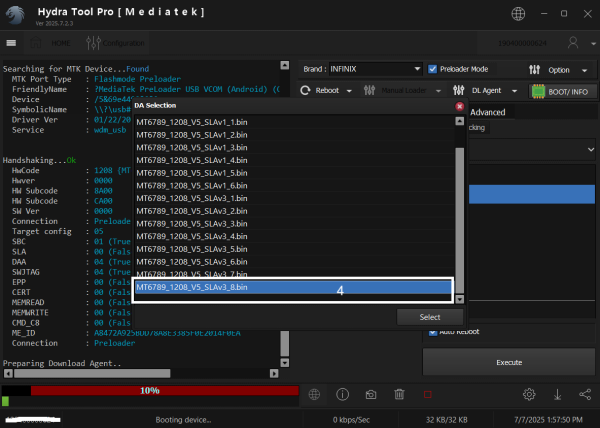Click log scroll left arrow
The width and height of the screenshot is (600, 428).
coord(8,373)
